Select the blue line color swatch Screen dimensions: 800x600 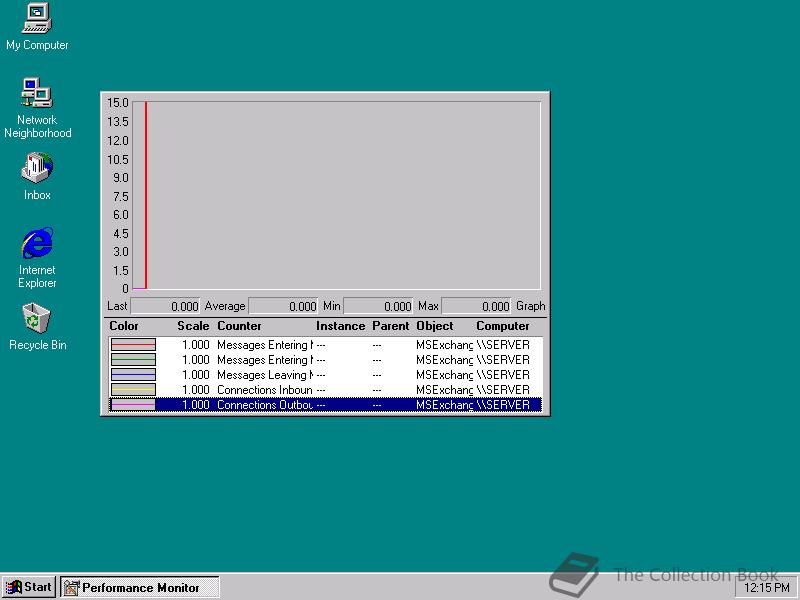[133, 374]
